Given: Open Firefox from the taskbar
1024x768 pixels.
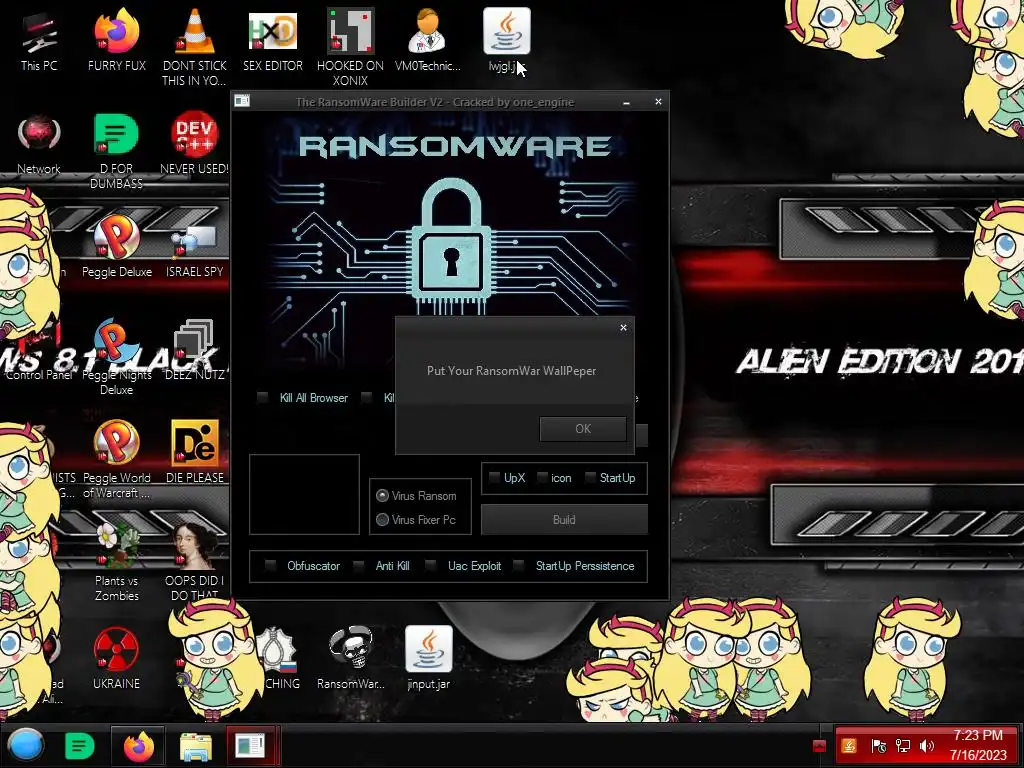Looking at the screenshot, I should click(x=138, y=746).
